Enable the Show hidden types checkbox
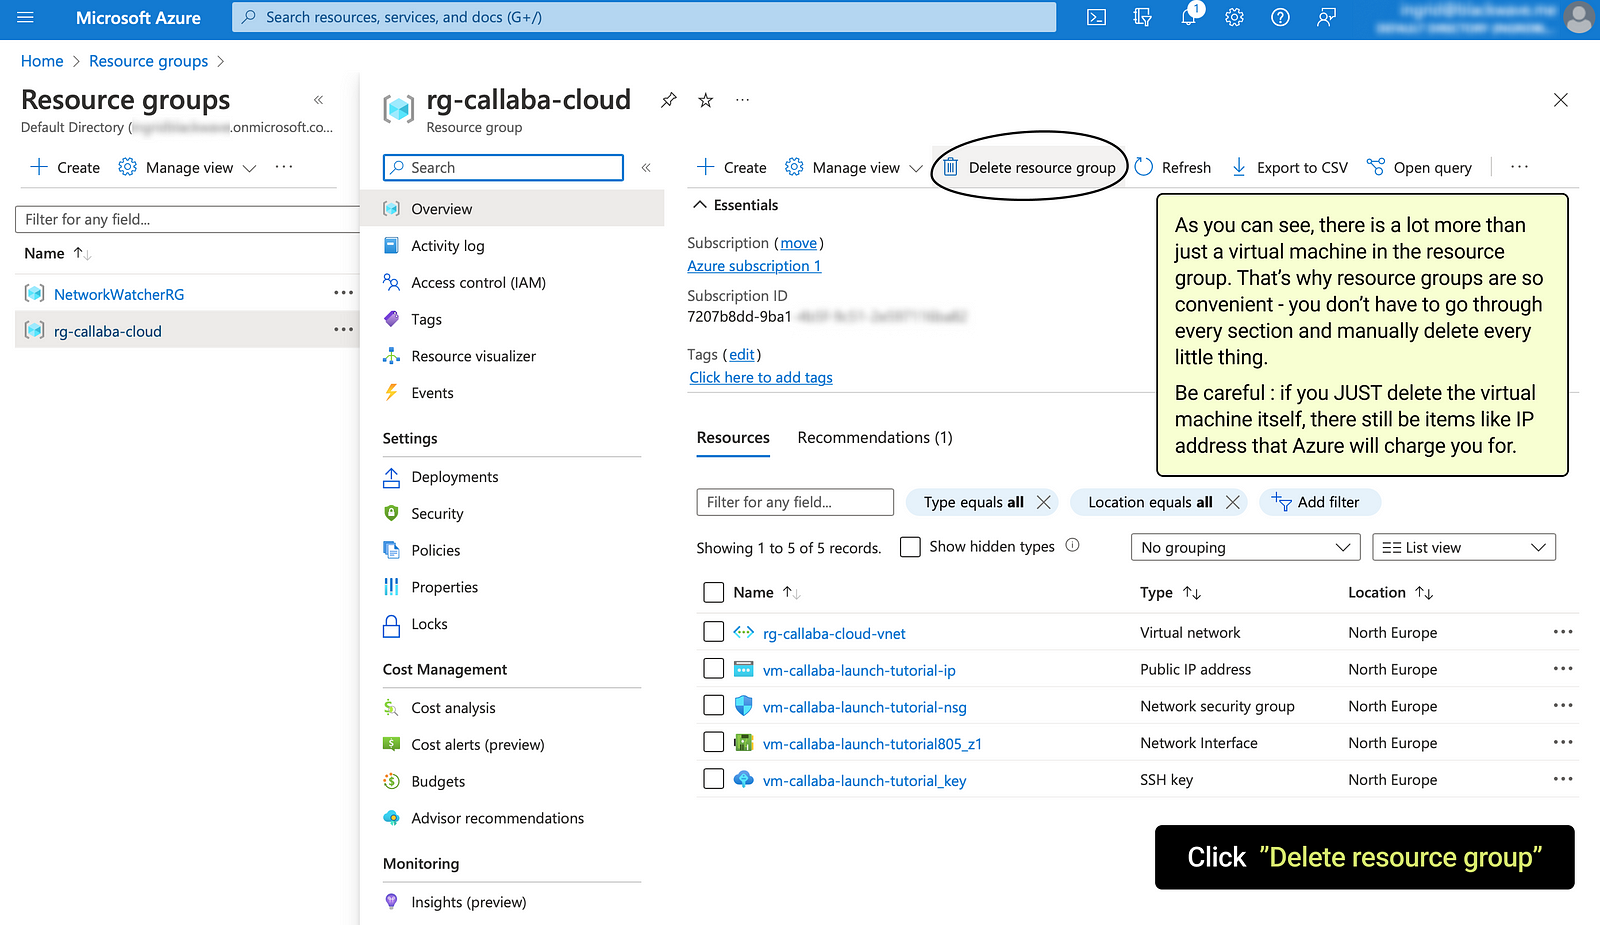Screen dimensions: 1600x925 coord(910,547)
